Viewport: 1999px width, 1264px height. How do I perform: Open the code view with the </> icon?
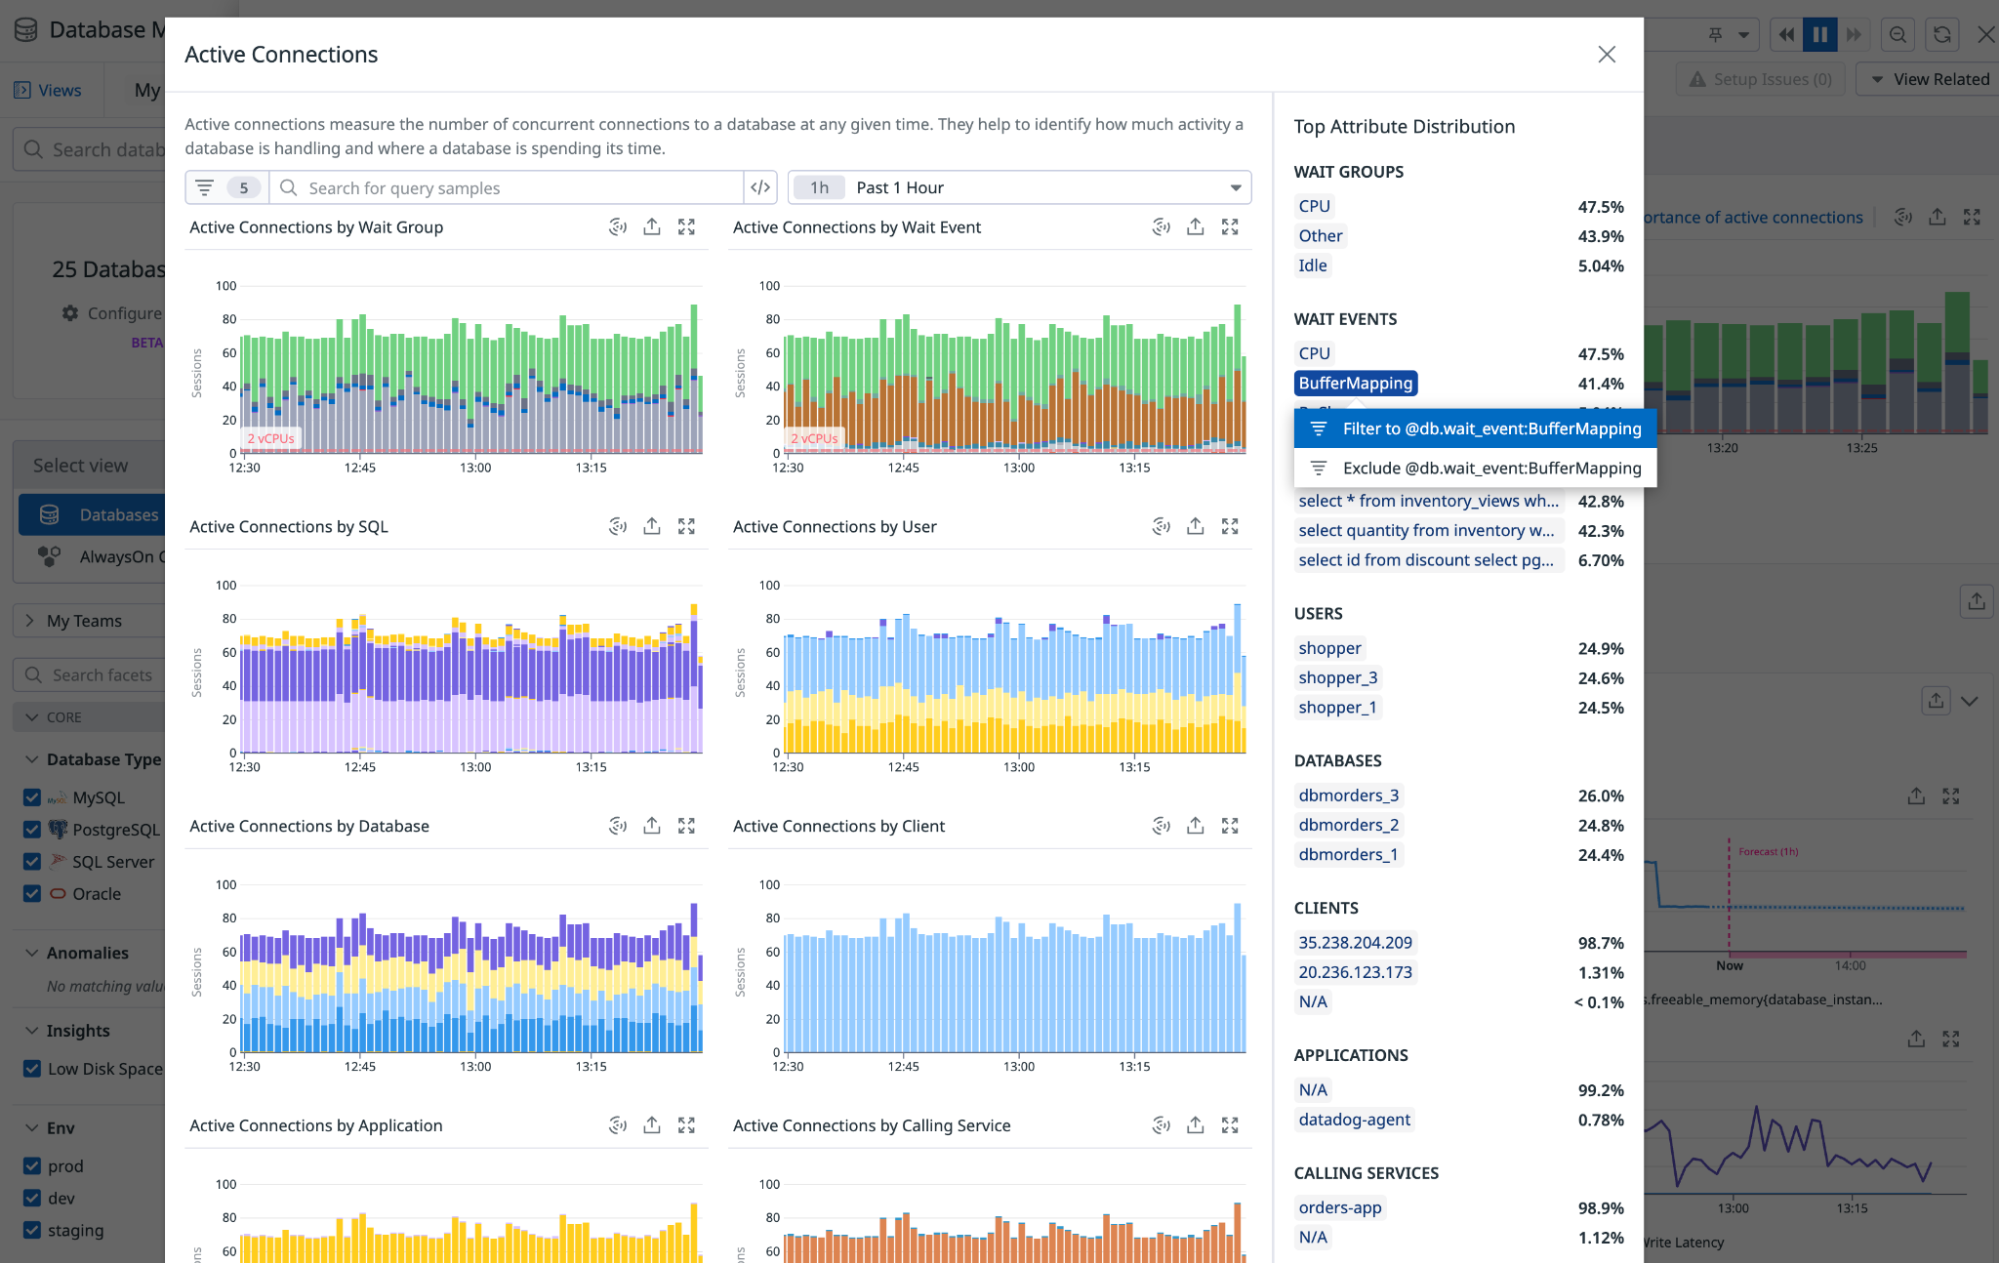tap(760, 187)
